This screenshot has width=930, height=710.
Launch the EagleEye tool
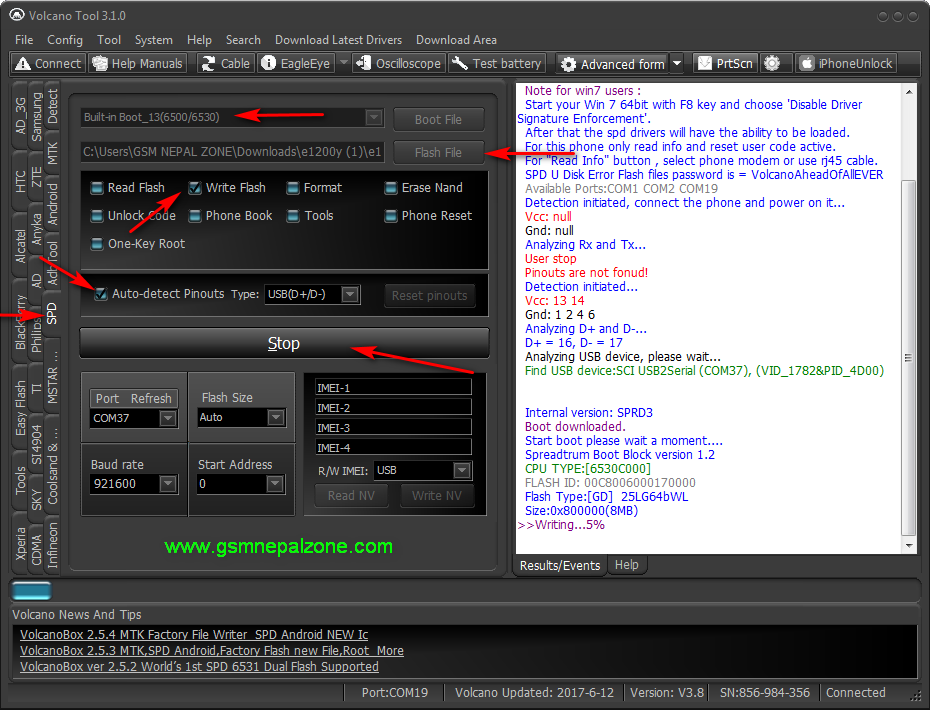(x=296, y=63)
